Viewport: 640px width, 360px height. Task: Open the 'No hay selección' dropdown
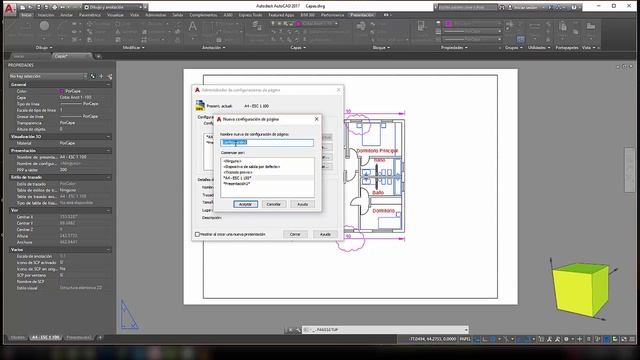(48, 76)
